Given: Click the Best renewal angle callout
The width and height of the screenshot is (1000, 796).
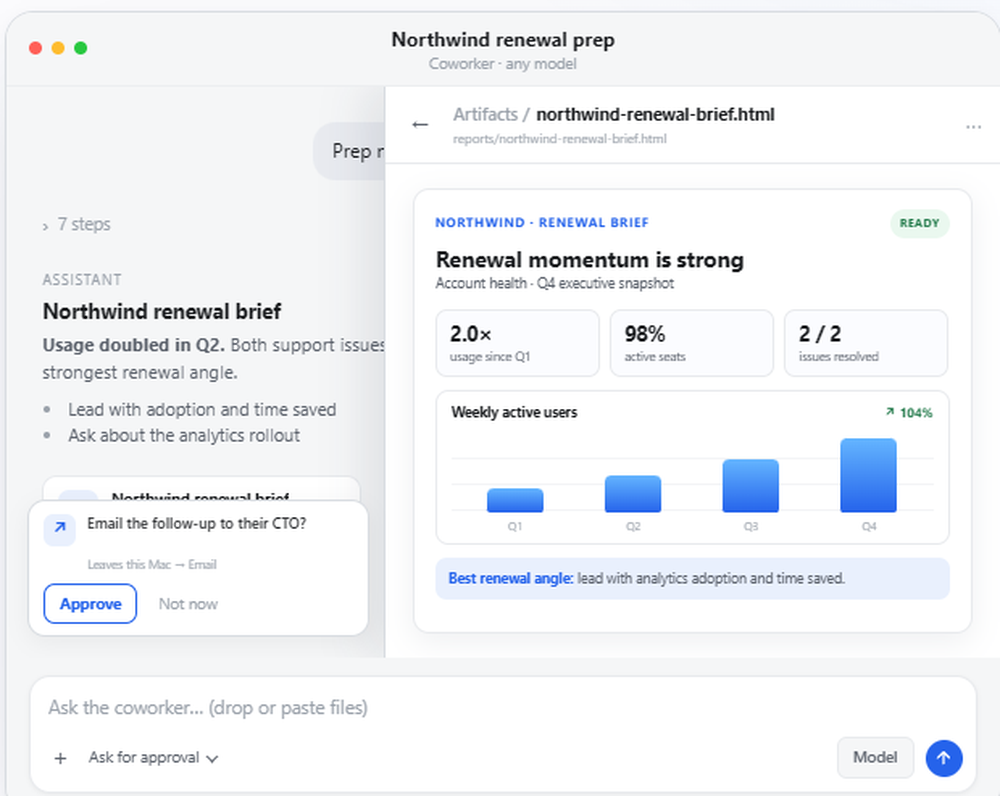Looking at the screenshot, I should [692, 579].
